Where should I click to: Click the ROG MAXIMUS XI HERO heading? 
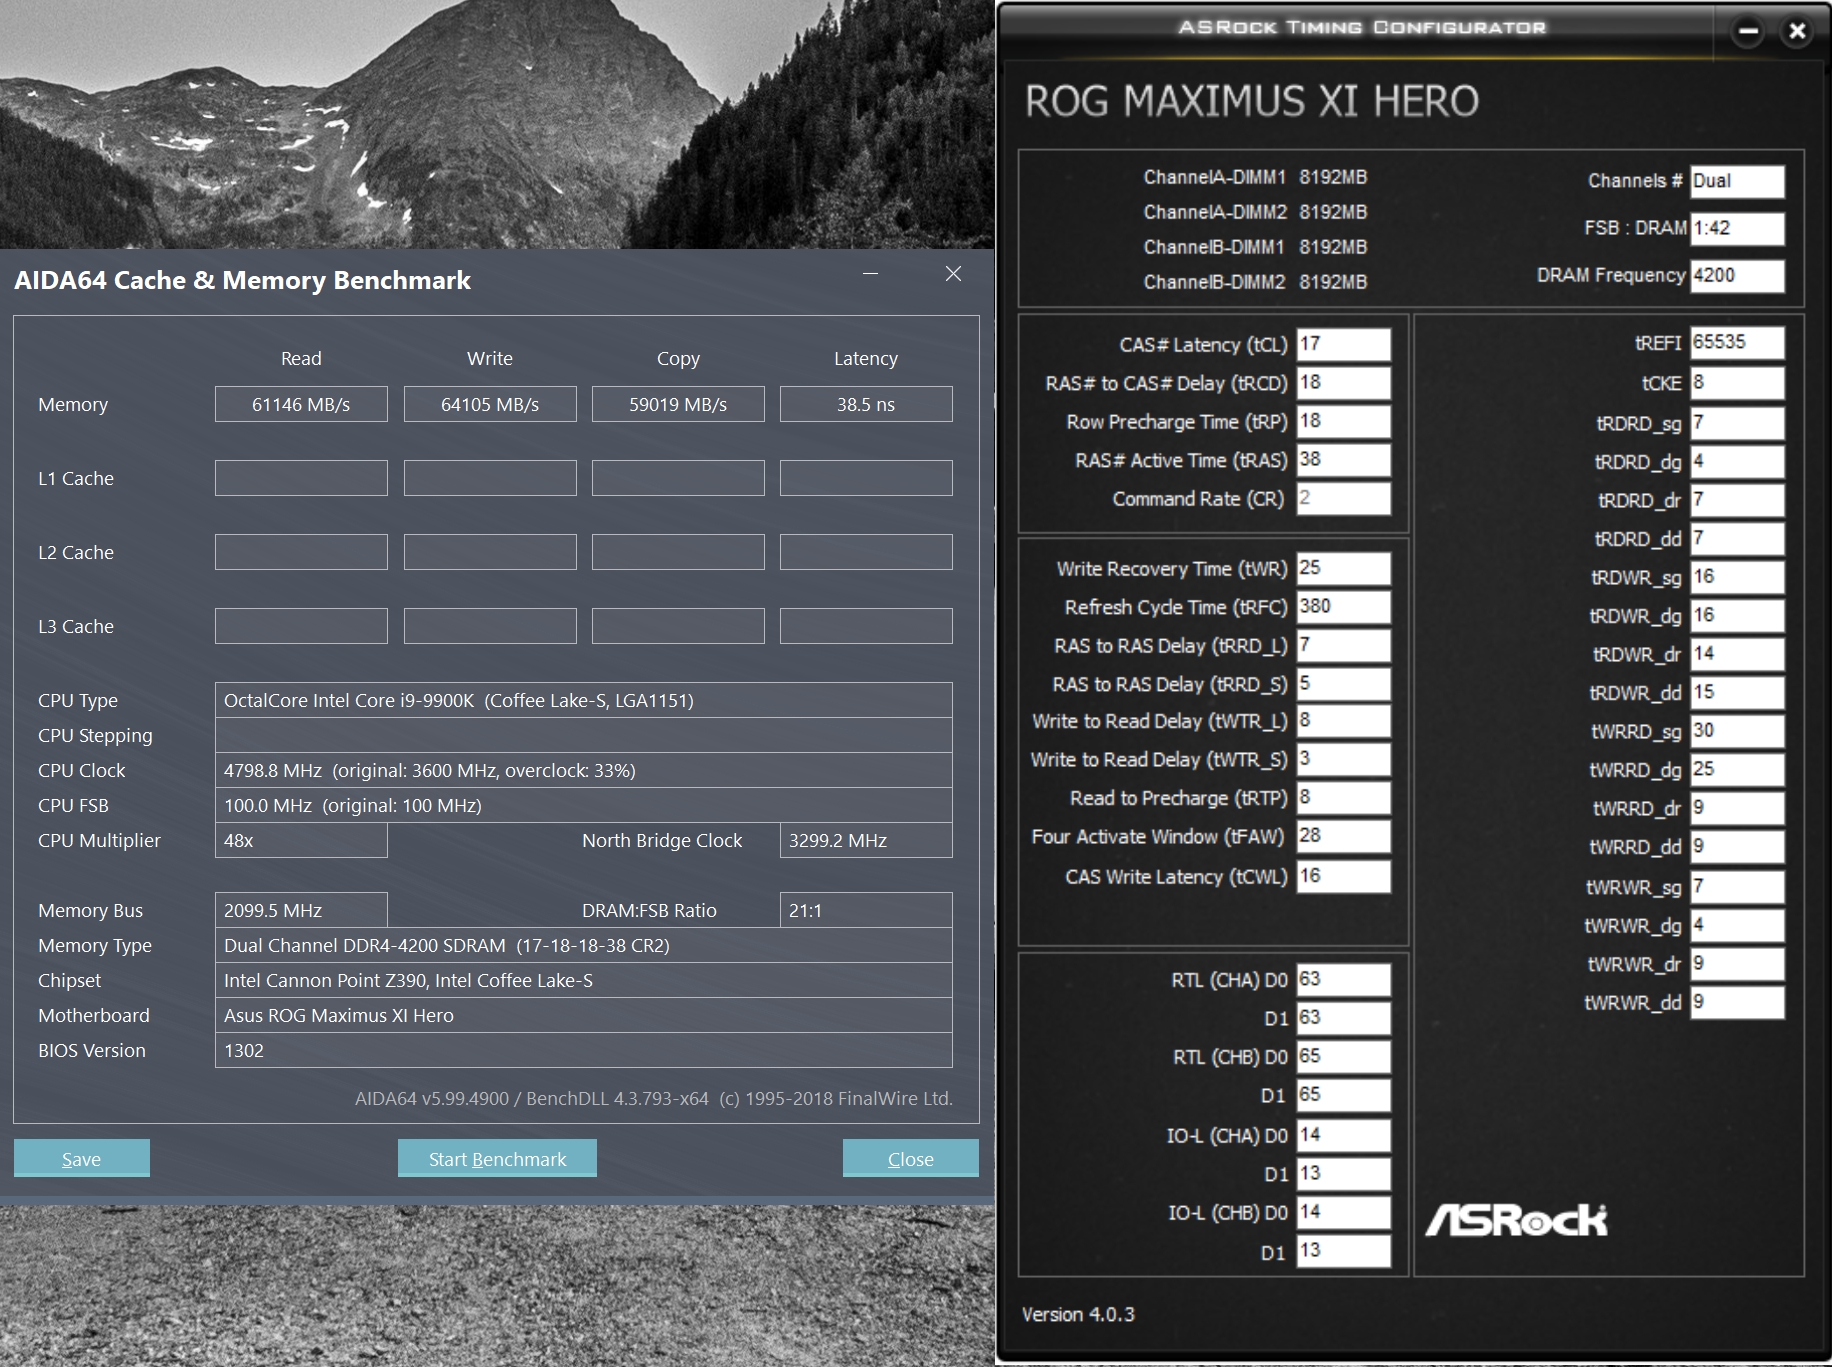pyautogui.click(x=1252, y=101)
